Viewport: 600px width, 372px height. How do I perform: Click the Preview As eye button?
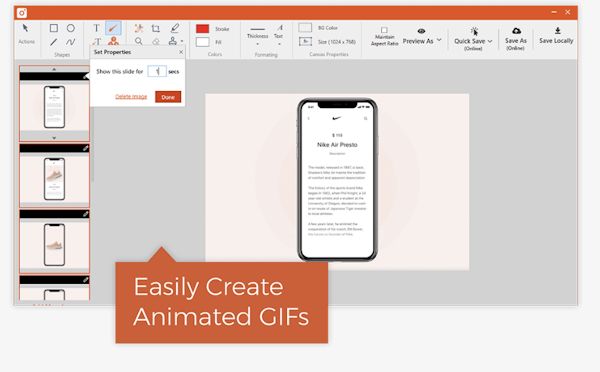(418, 36)
